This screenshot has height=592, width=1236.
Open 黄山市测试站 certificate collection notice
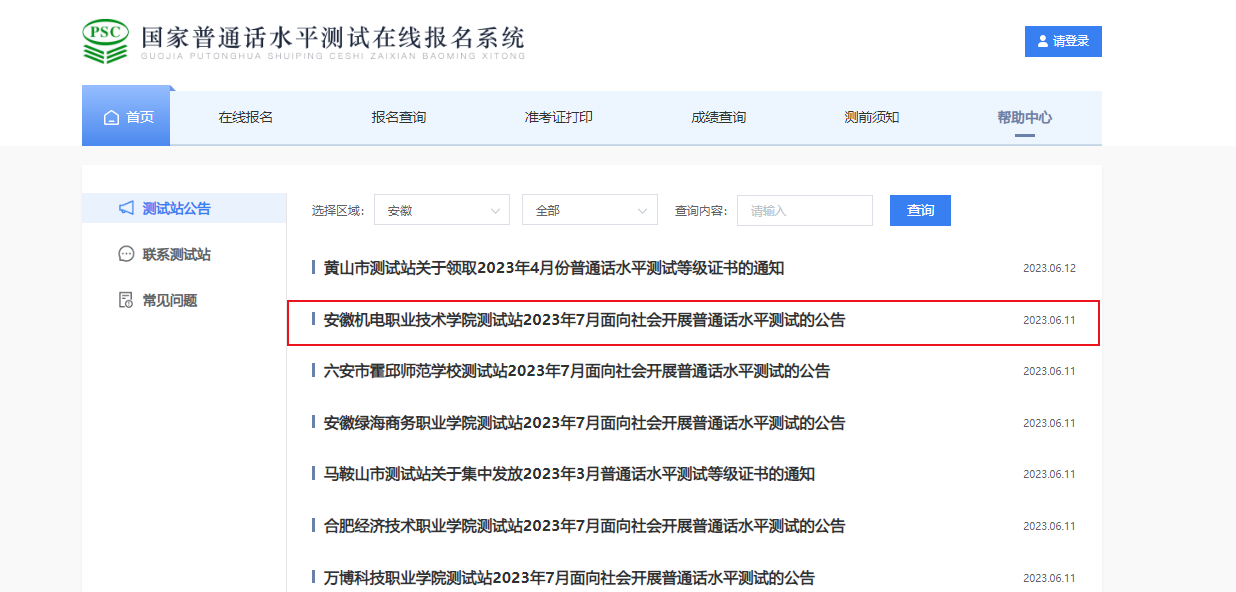click(x=554, y=268)
